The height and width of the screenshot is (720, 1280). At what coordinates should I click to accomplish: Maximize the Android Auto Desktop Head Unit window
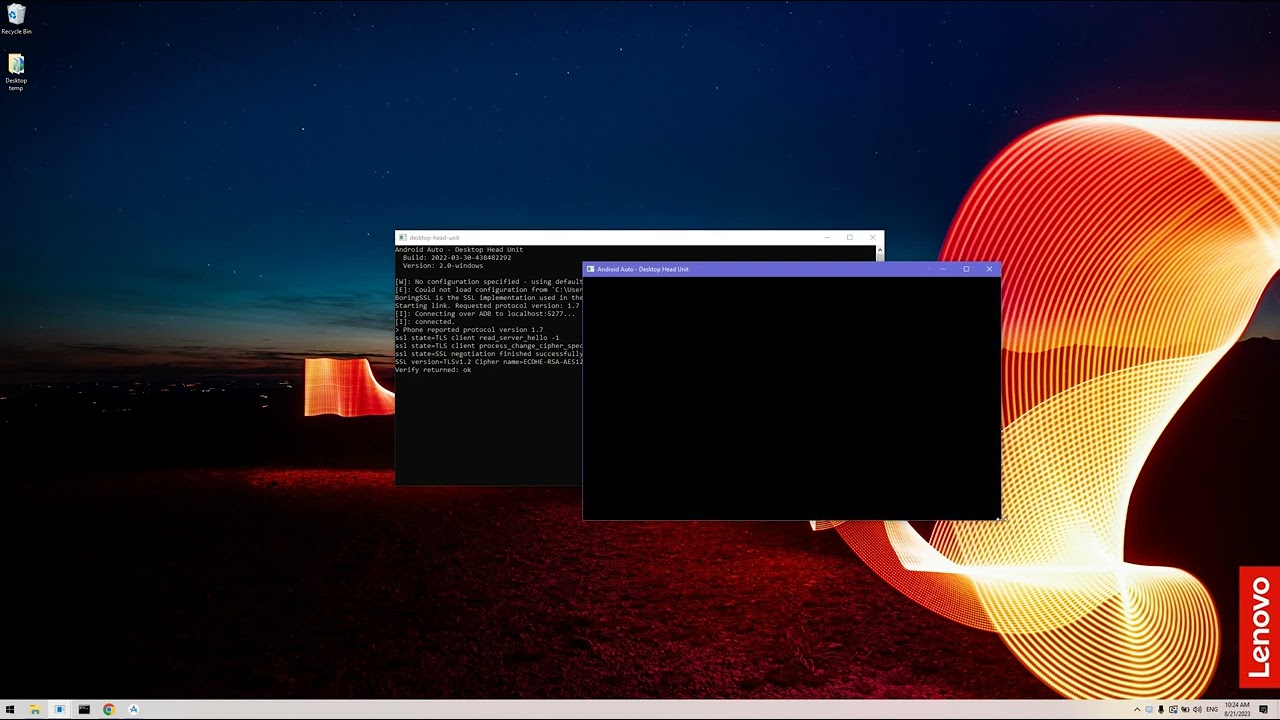point(966,269)
